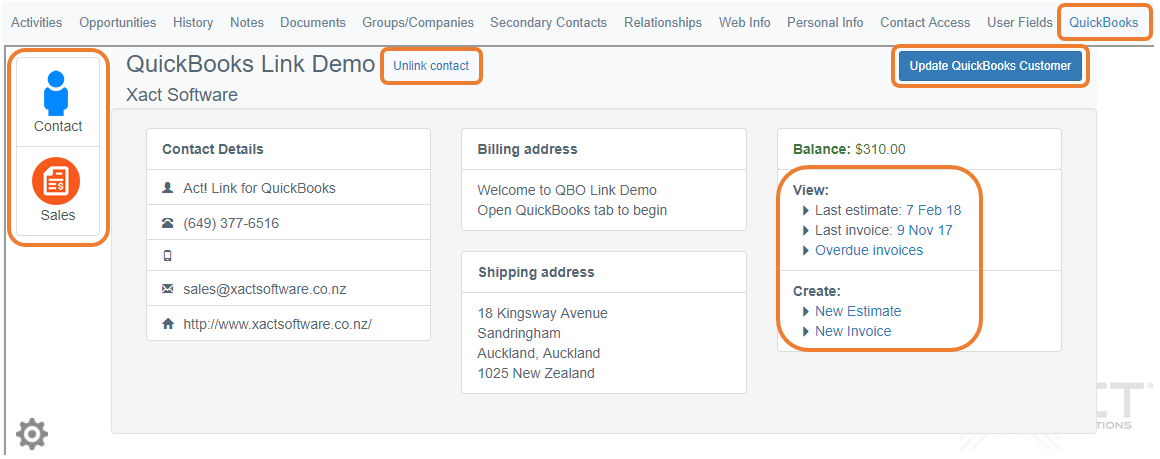The height and width of the screenshot is (459, 1160).
Task: Expand the New Invoice arrow
Action: point(806,332)
